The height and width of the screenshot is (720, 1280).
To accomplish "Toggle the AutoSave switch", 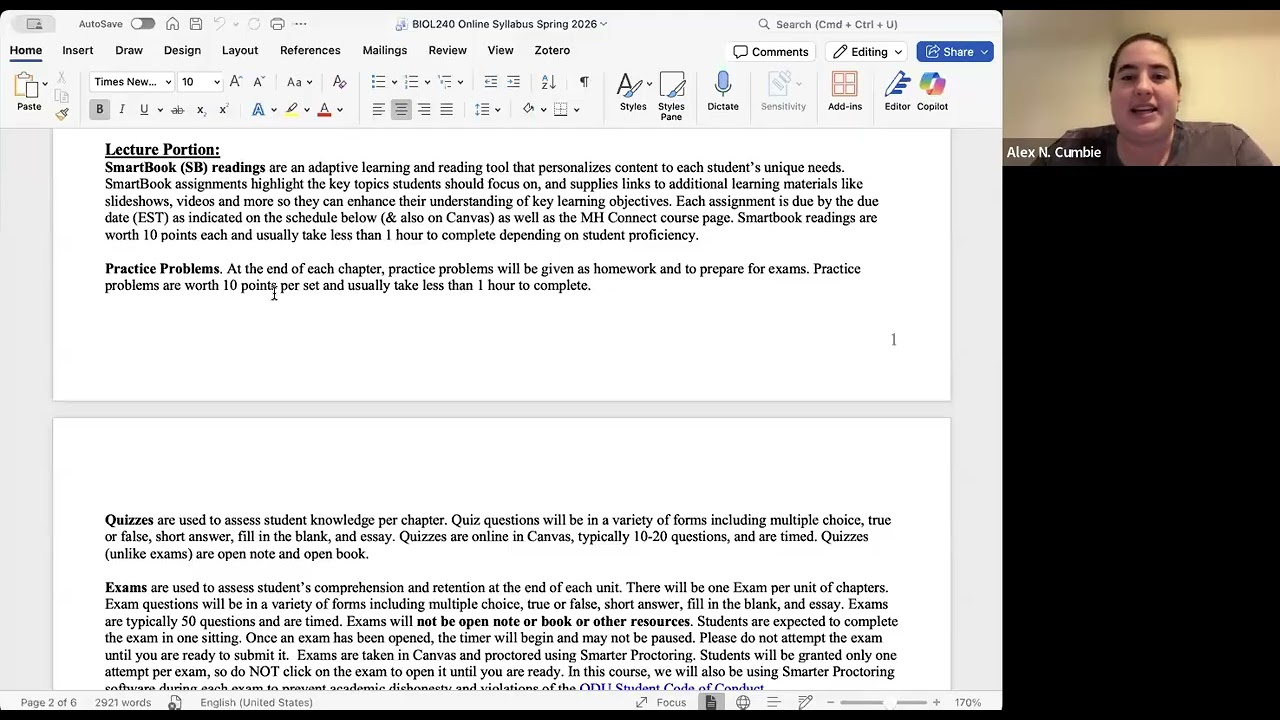I will pyautogui.click(x=142, y=24).
